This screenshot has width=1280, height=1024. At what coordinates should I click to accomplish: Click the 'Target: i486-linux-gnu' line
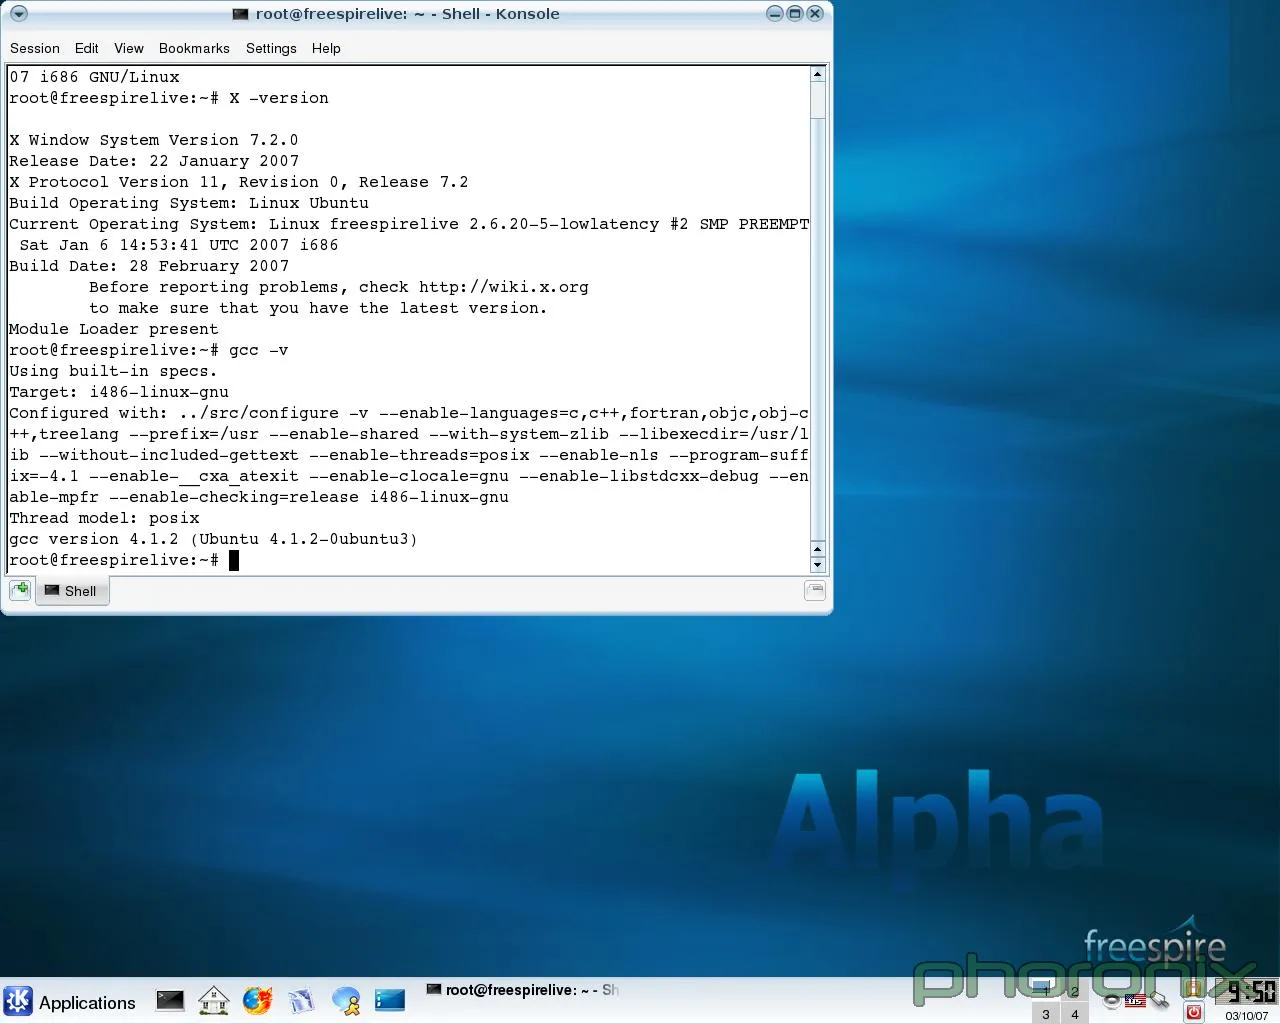pyautogui.click(x=119, y=392)
